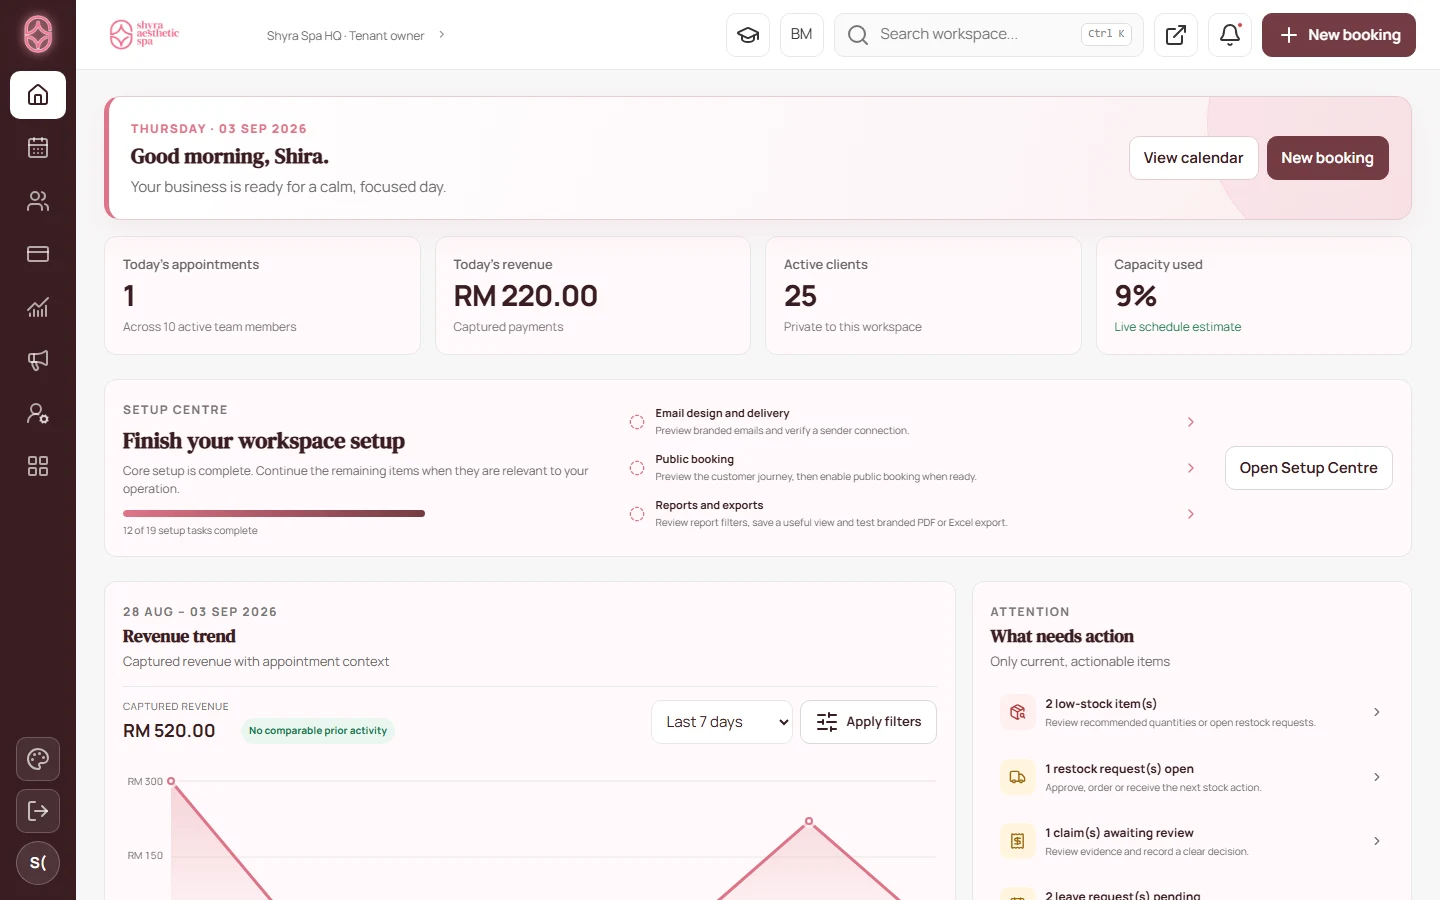Screen dimensions: 1440x900
Task: Open 2 leave request(s) pending alert
Action: point(1191,893)
